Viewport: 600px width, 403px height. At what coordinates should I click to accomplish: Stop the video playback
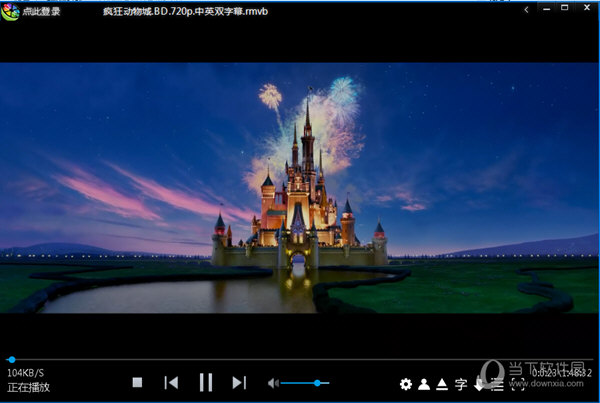138,383
